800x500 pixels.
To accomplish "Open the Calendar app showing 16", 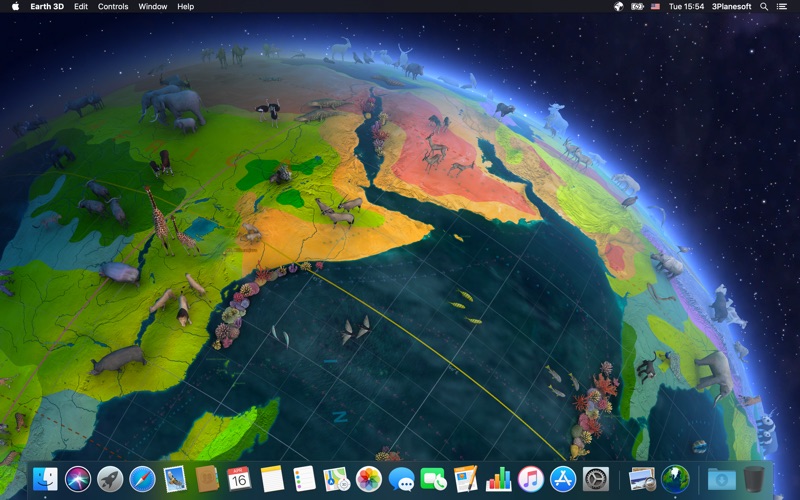I will tap(239, 479).
